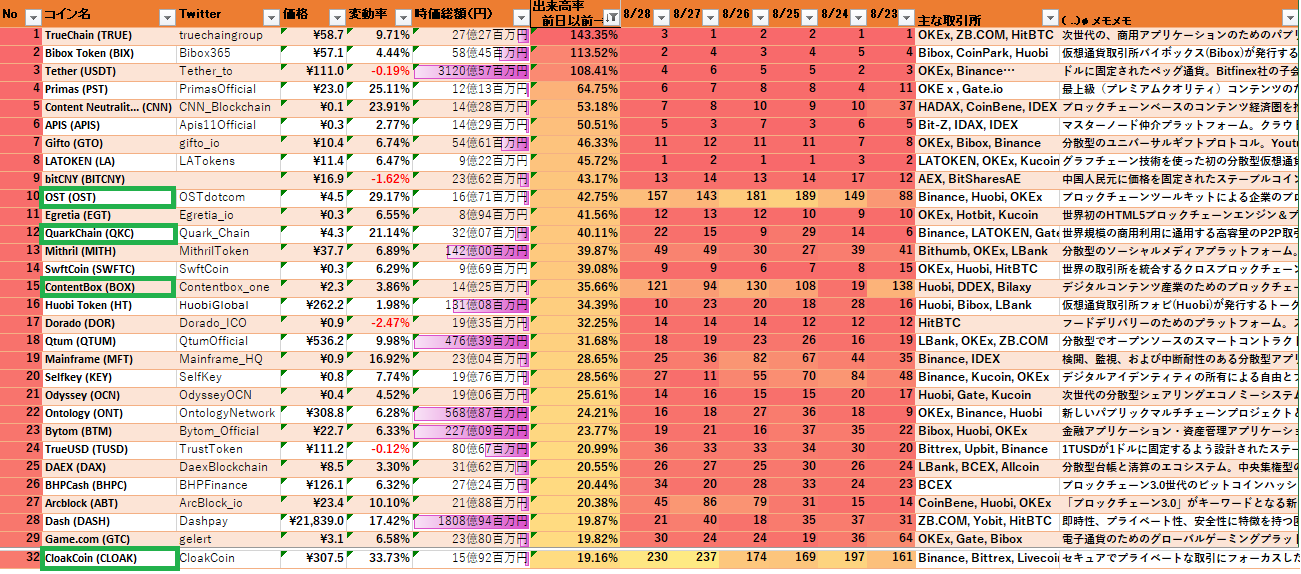Expand the コイン名 column filter
This screenshot has height=574, width=1301.
coord(166,17)
